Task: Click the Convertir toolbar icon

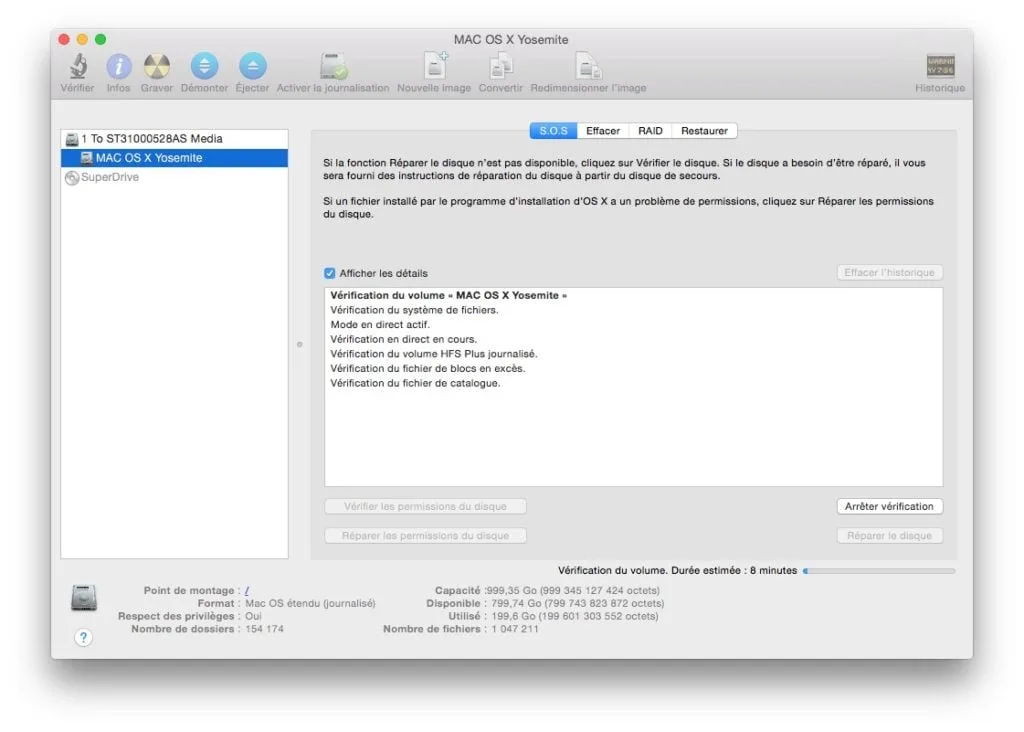Action: (x=501, y=66)
